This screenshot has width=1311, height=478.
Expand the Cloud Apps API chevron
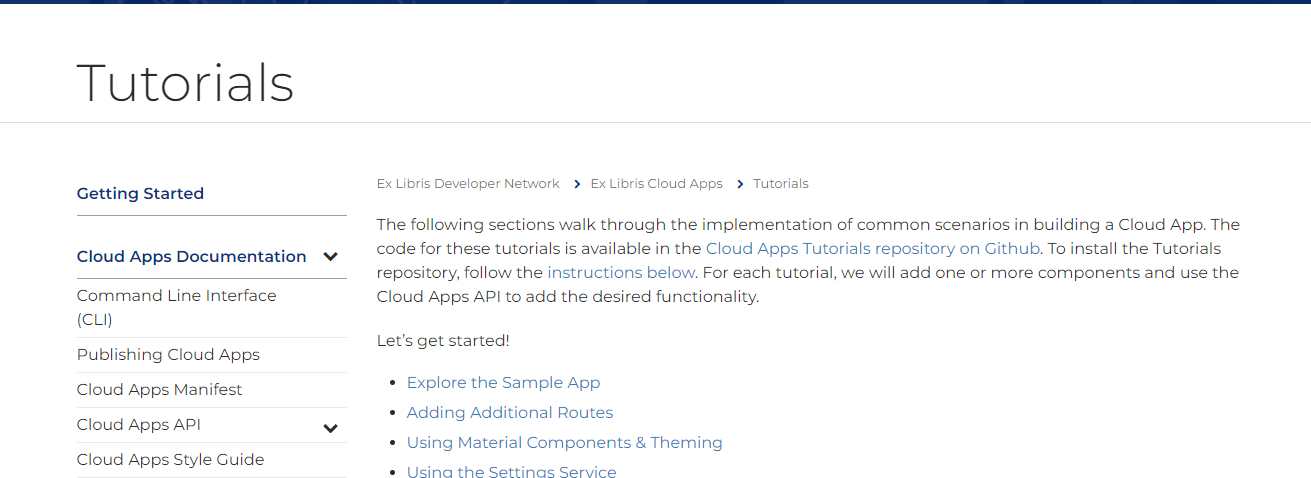point(331,429)
